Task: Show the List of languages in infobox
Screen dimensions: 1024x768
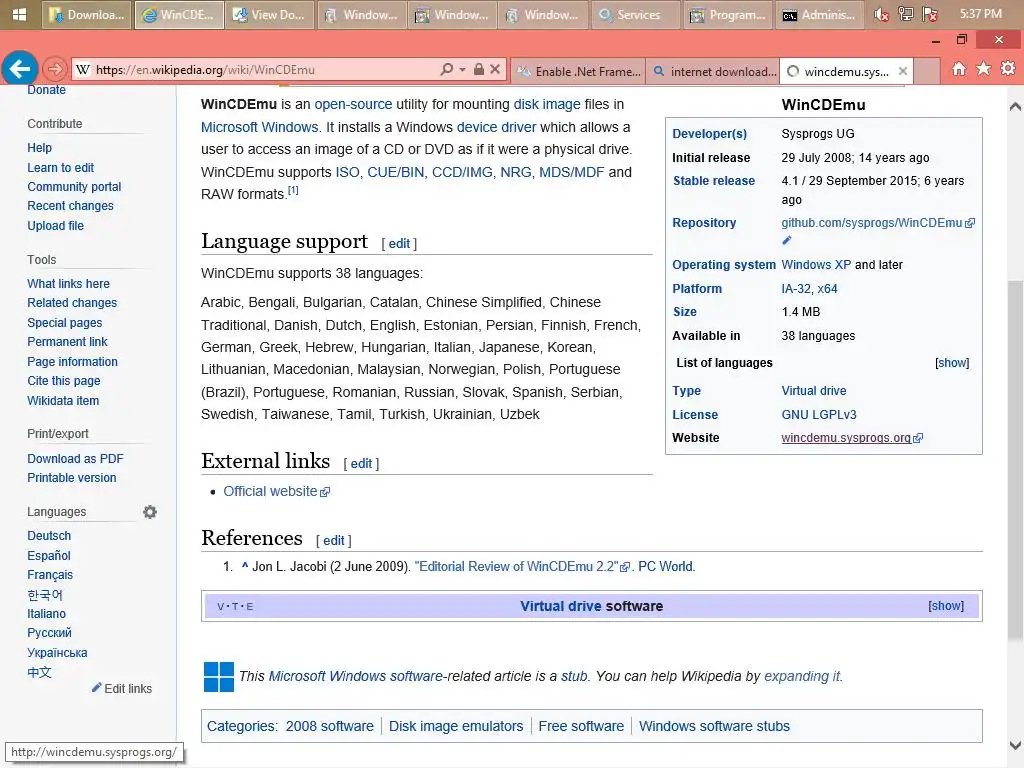Action: [x=952, y=362]
